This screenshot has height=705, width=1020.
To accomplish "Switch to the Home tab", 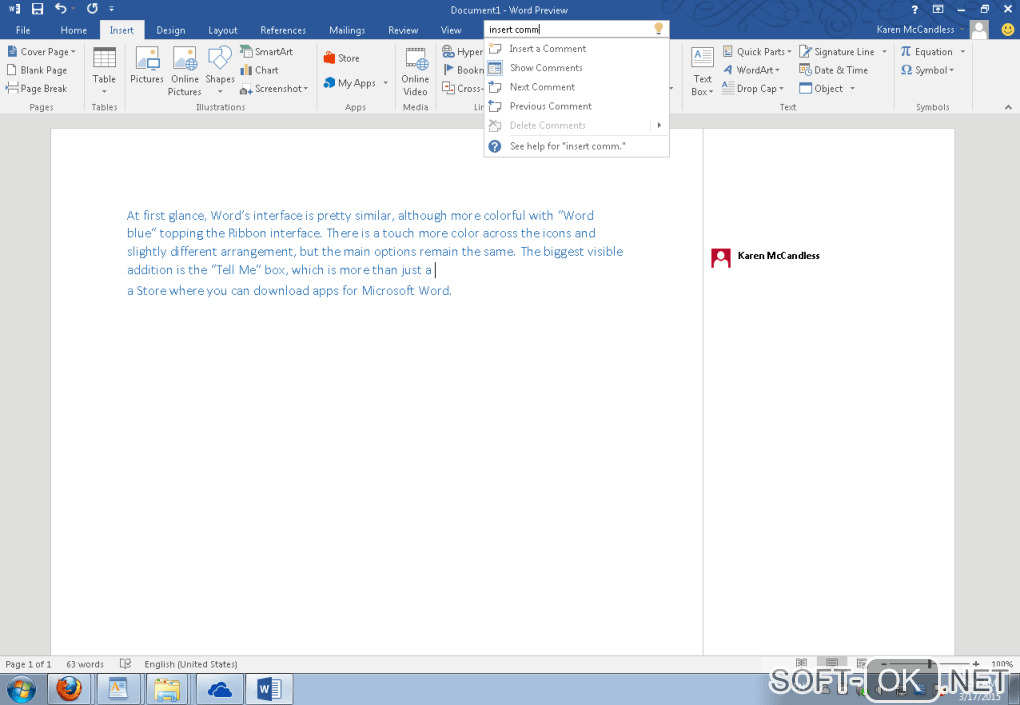I will 74,30.
